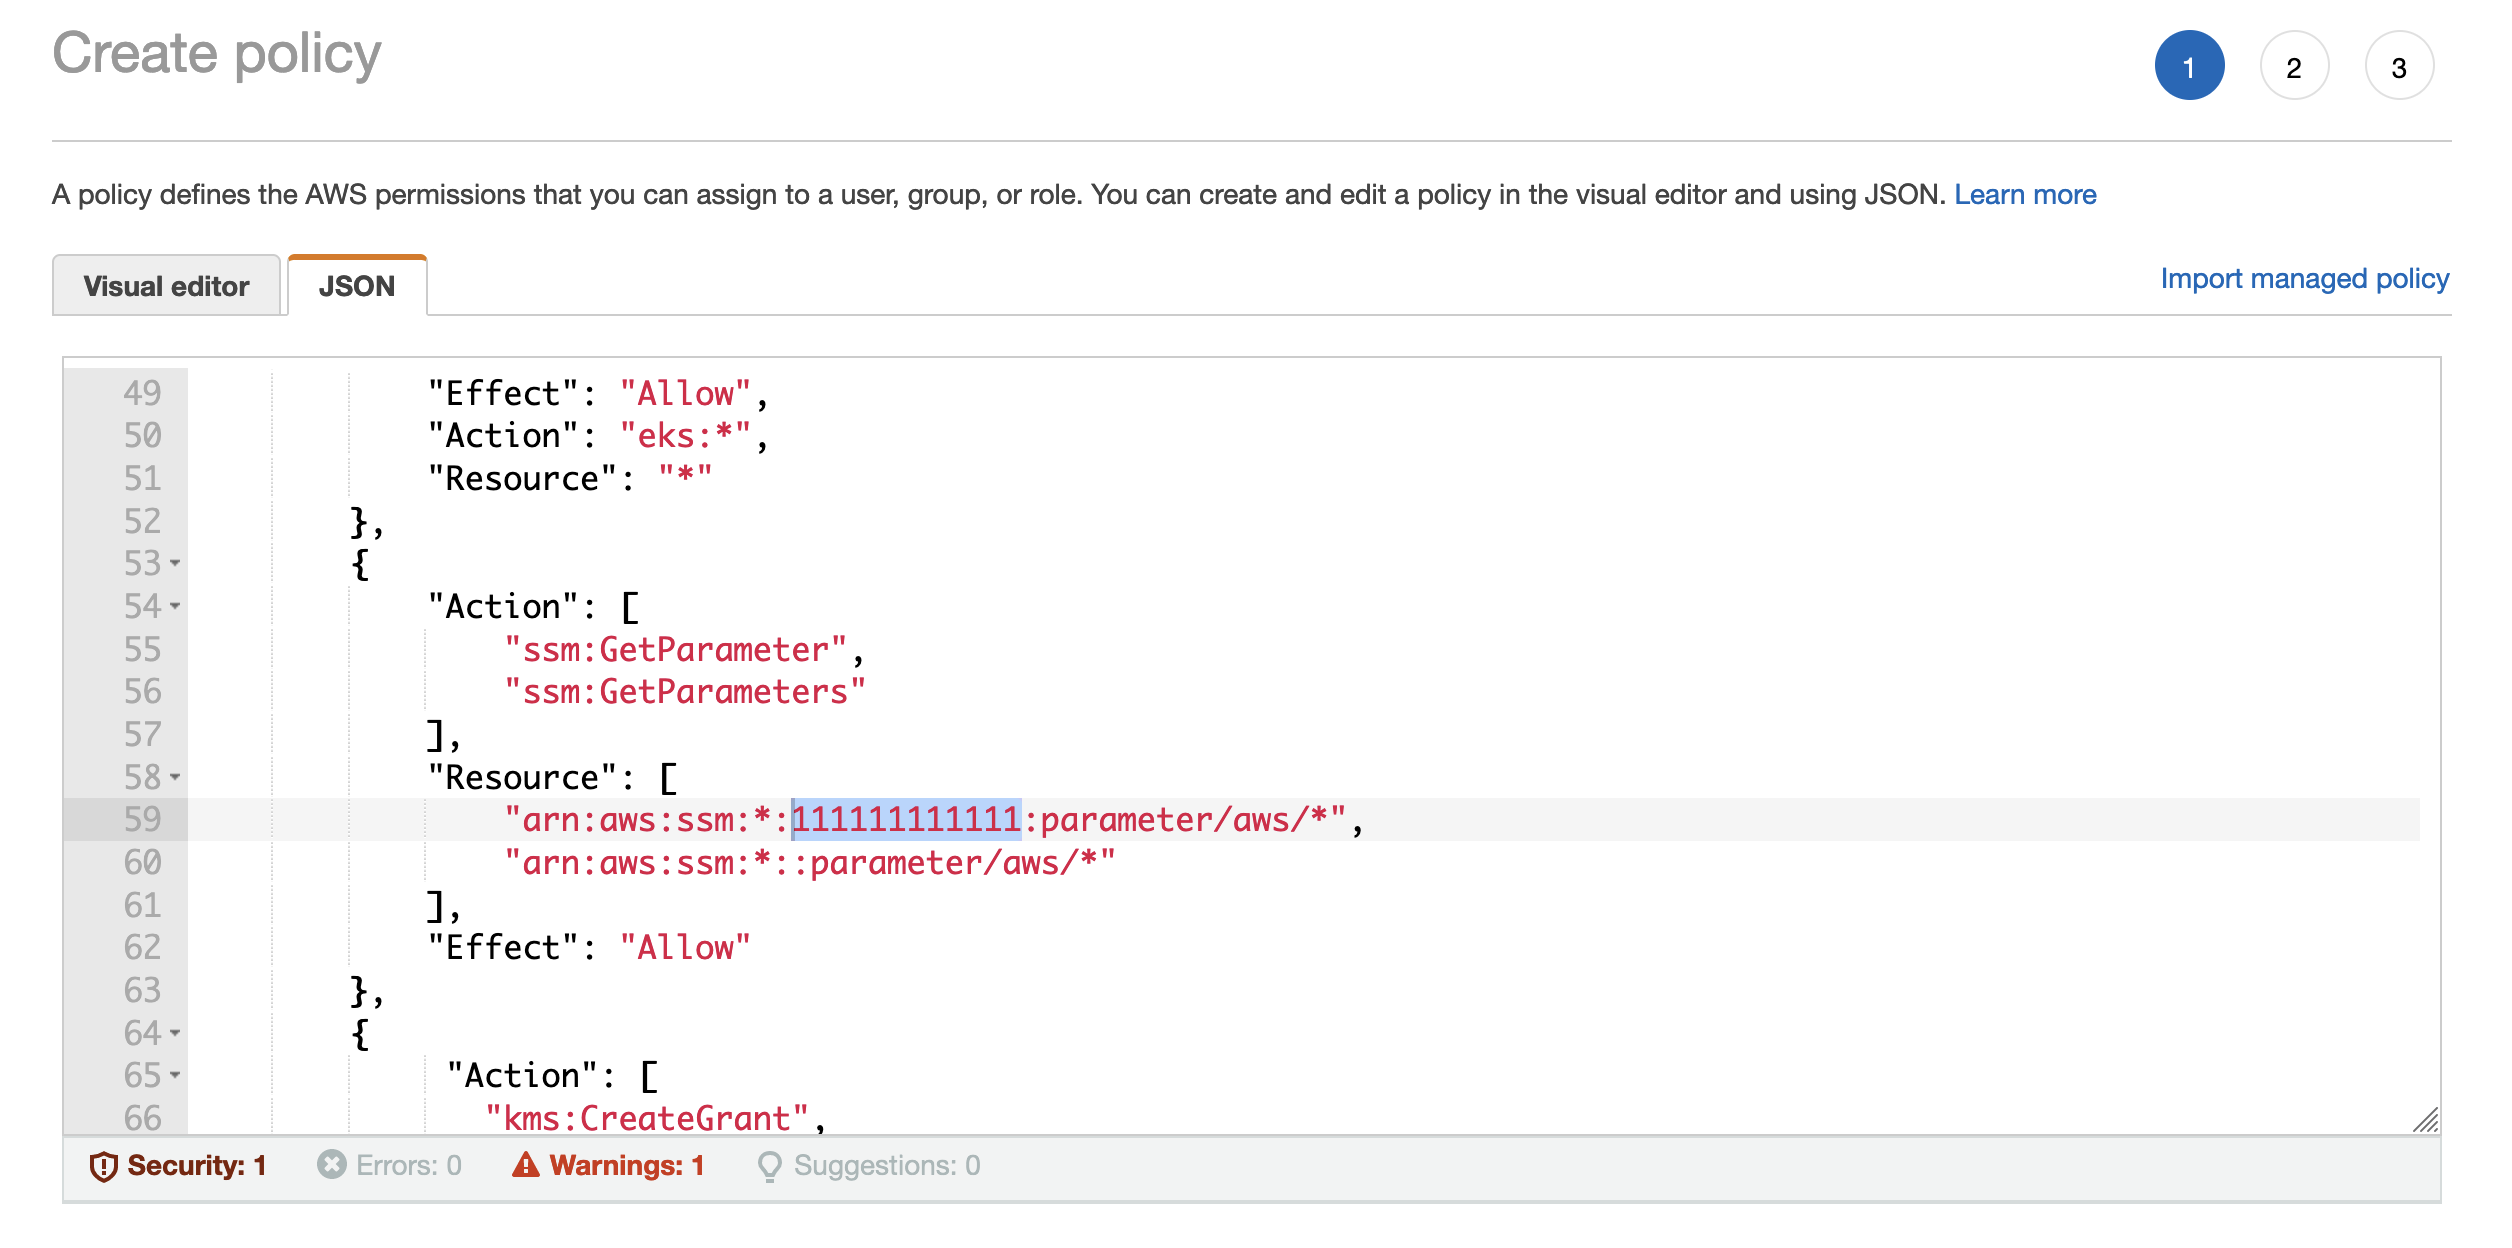
Task: Open the Learn more link
Action: tap(2025, 194)
